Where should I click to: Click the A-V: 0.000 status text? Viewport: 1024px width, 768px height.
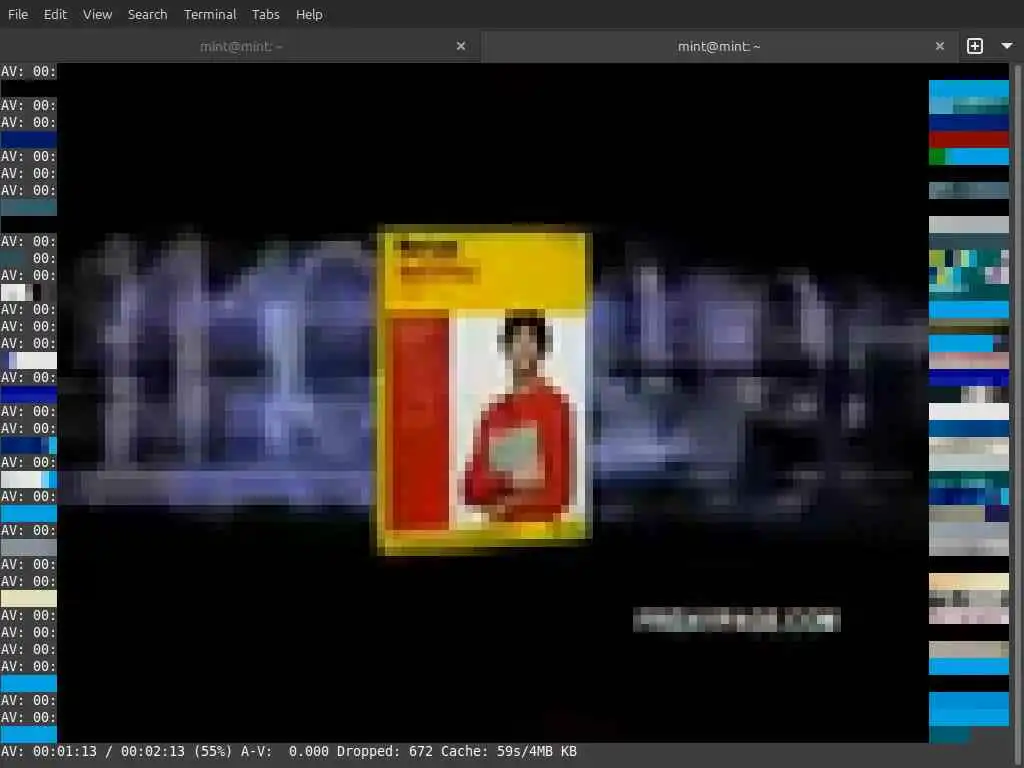[x=285, y=752]
